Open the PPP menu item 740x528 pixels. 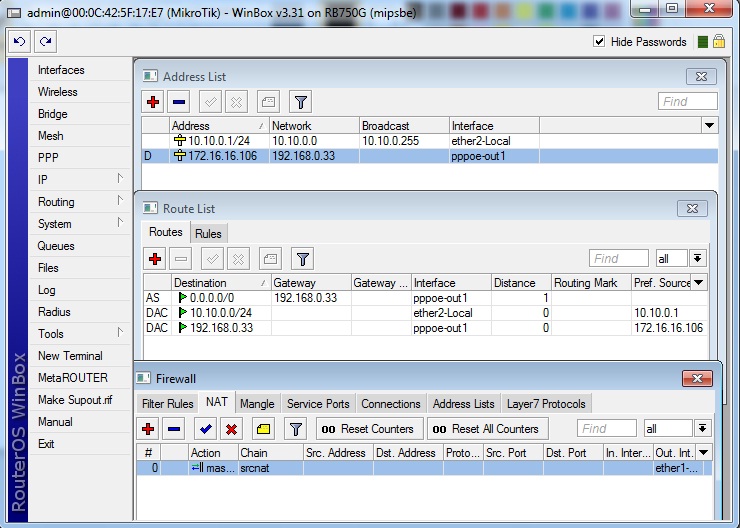point(79,158)
